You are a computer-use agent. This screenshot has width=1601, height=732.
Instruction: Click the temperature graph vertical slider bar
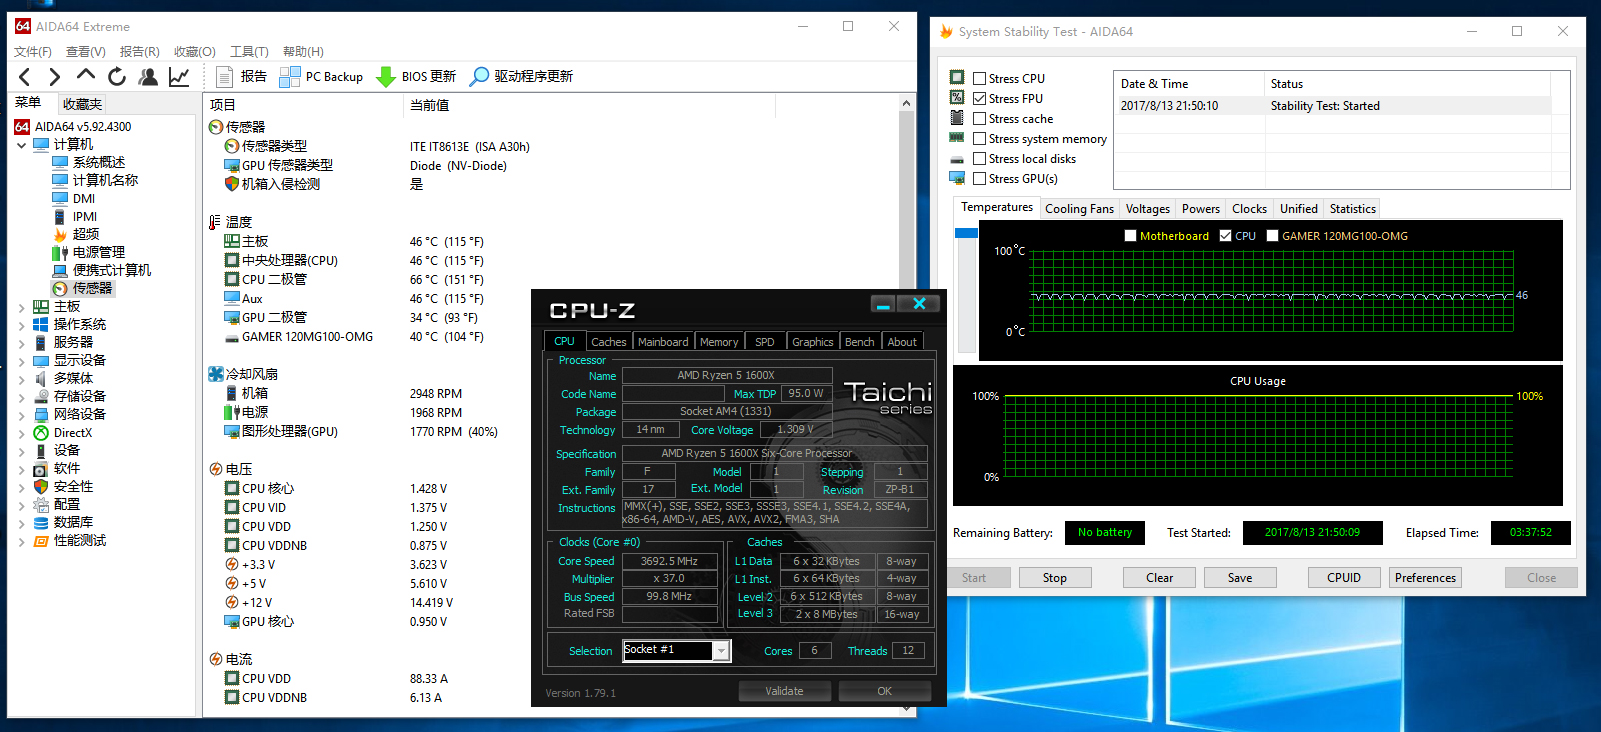pos(966,290)
